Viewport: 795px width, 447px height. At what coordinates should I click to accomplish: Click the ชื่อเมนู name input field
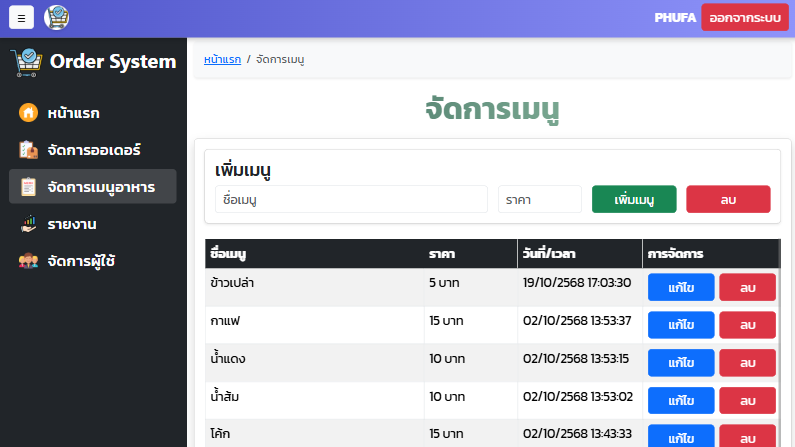[x=351, y=199]
